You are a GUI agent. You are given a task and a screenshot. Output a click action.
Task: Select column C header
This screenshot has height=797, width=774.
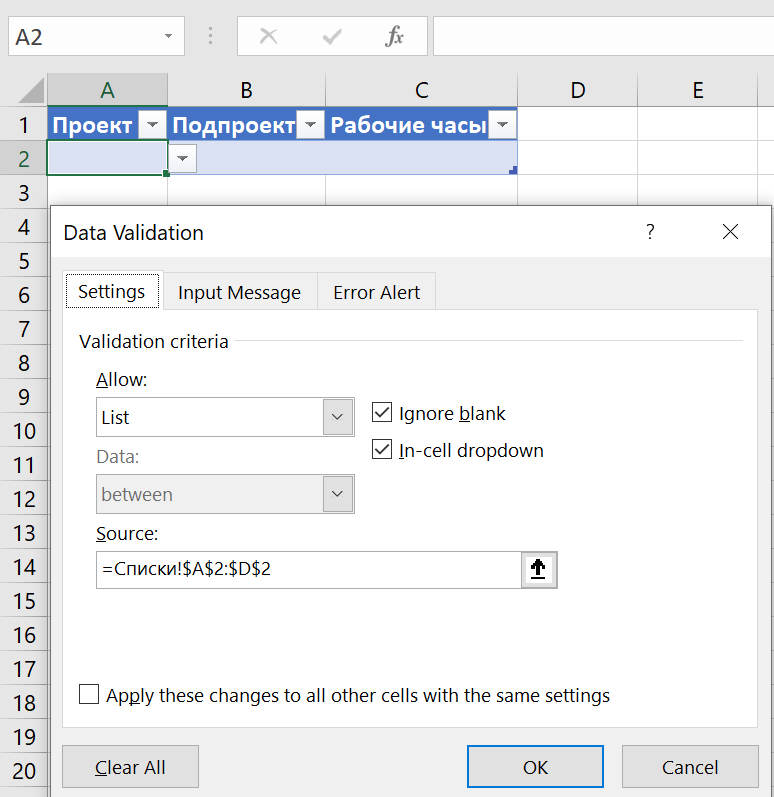click(x=421, y=90)
